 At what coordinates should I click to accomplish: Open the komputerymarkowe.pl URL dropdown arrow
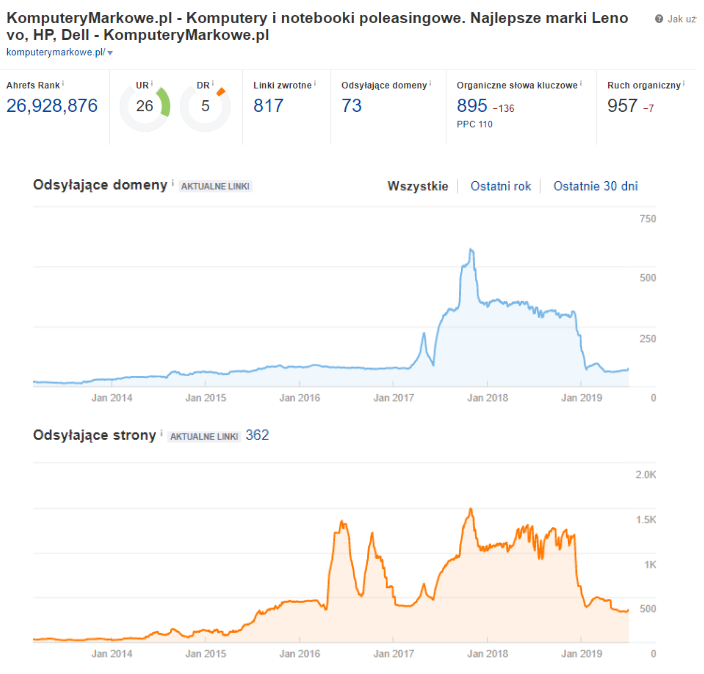click(110, 53)
